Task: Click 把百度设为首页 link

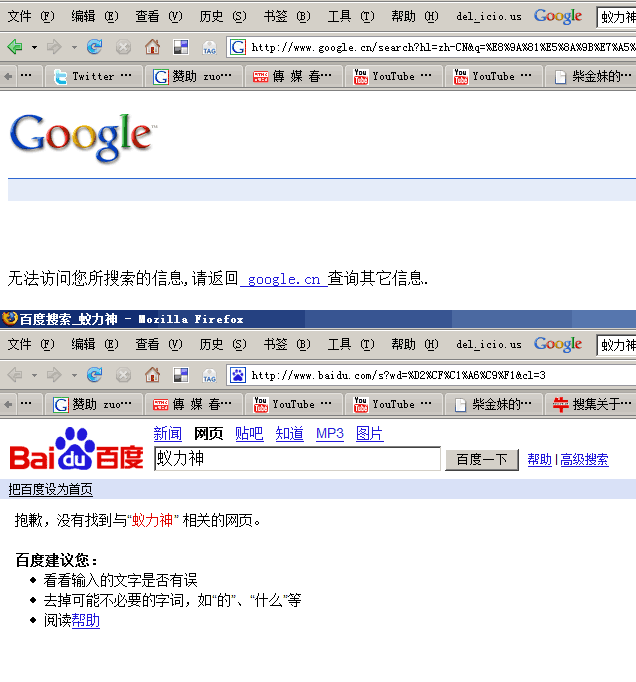Action: [50, 490]
